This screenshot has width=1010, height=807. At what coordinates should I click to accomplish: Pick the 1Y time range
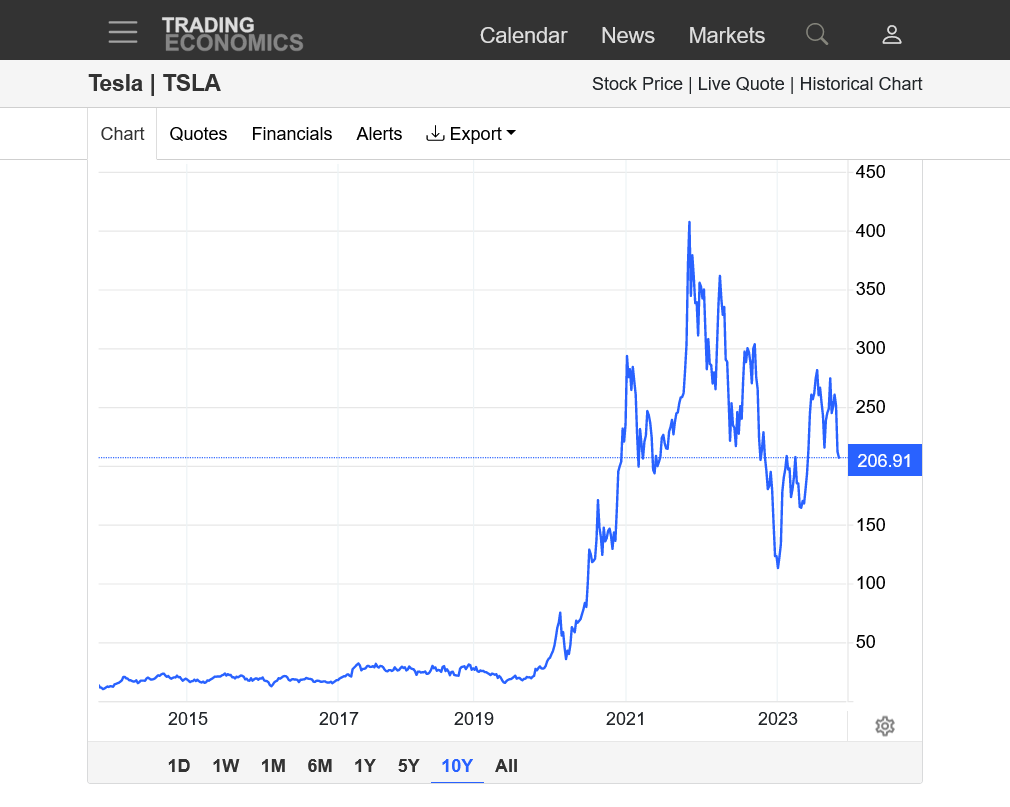[364, 766]
